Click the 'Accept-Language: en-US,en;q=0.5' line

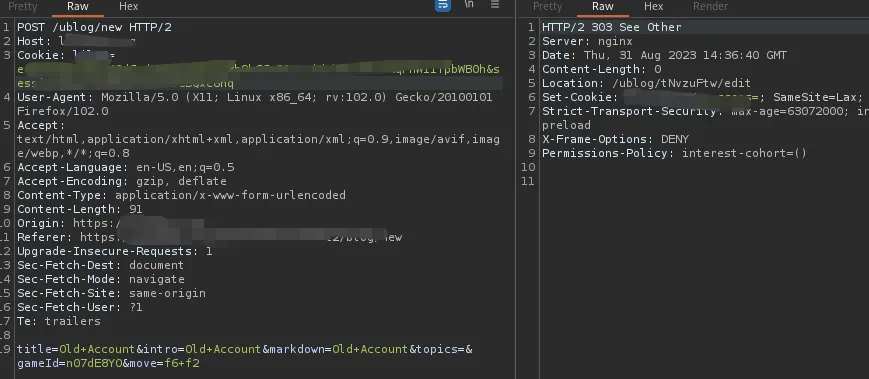click(125, 167)
